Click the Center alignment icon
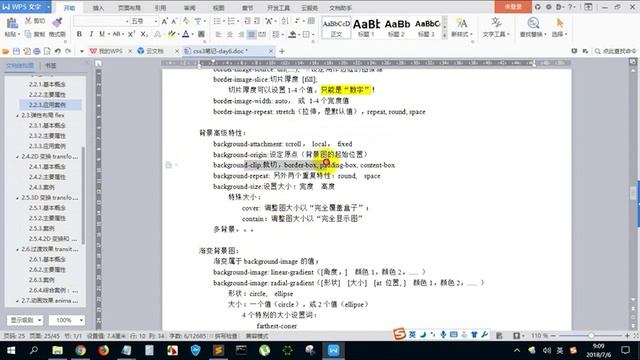 tap(230, 34)
